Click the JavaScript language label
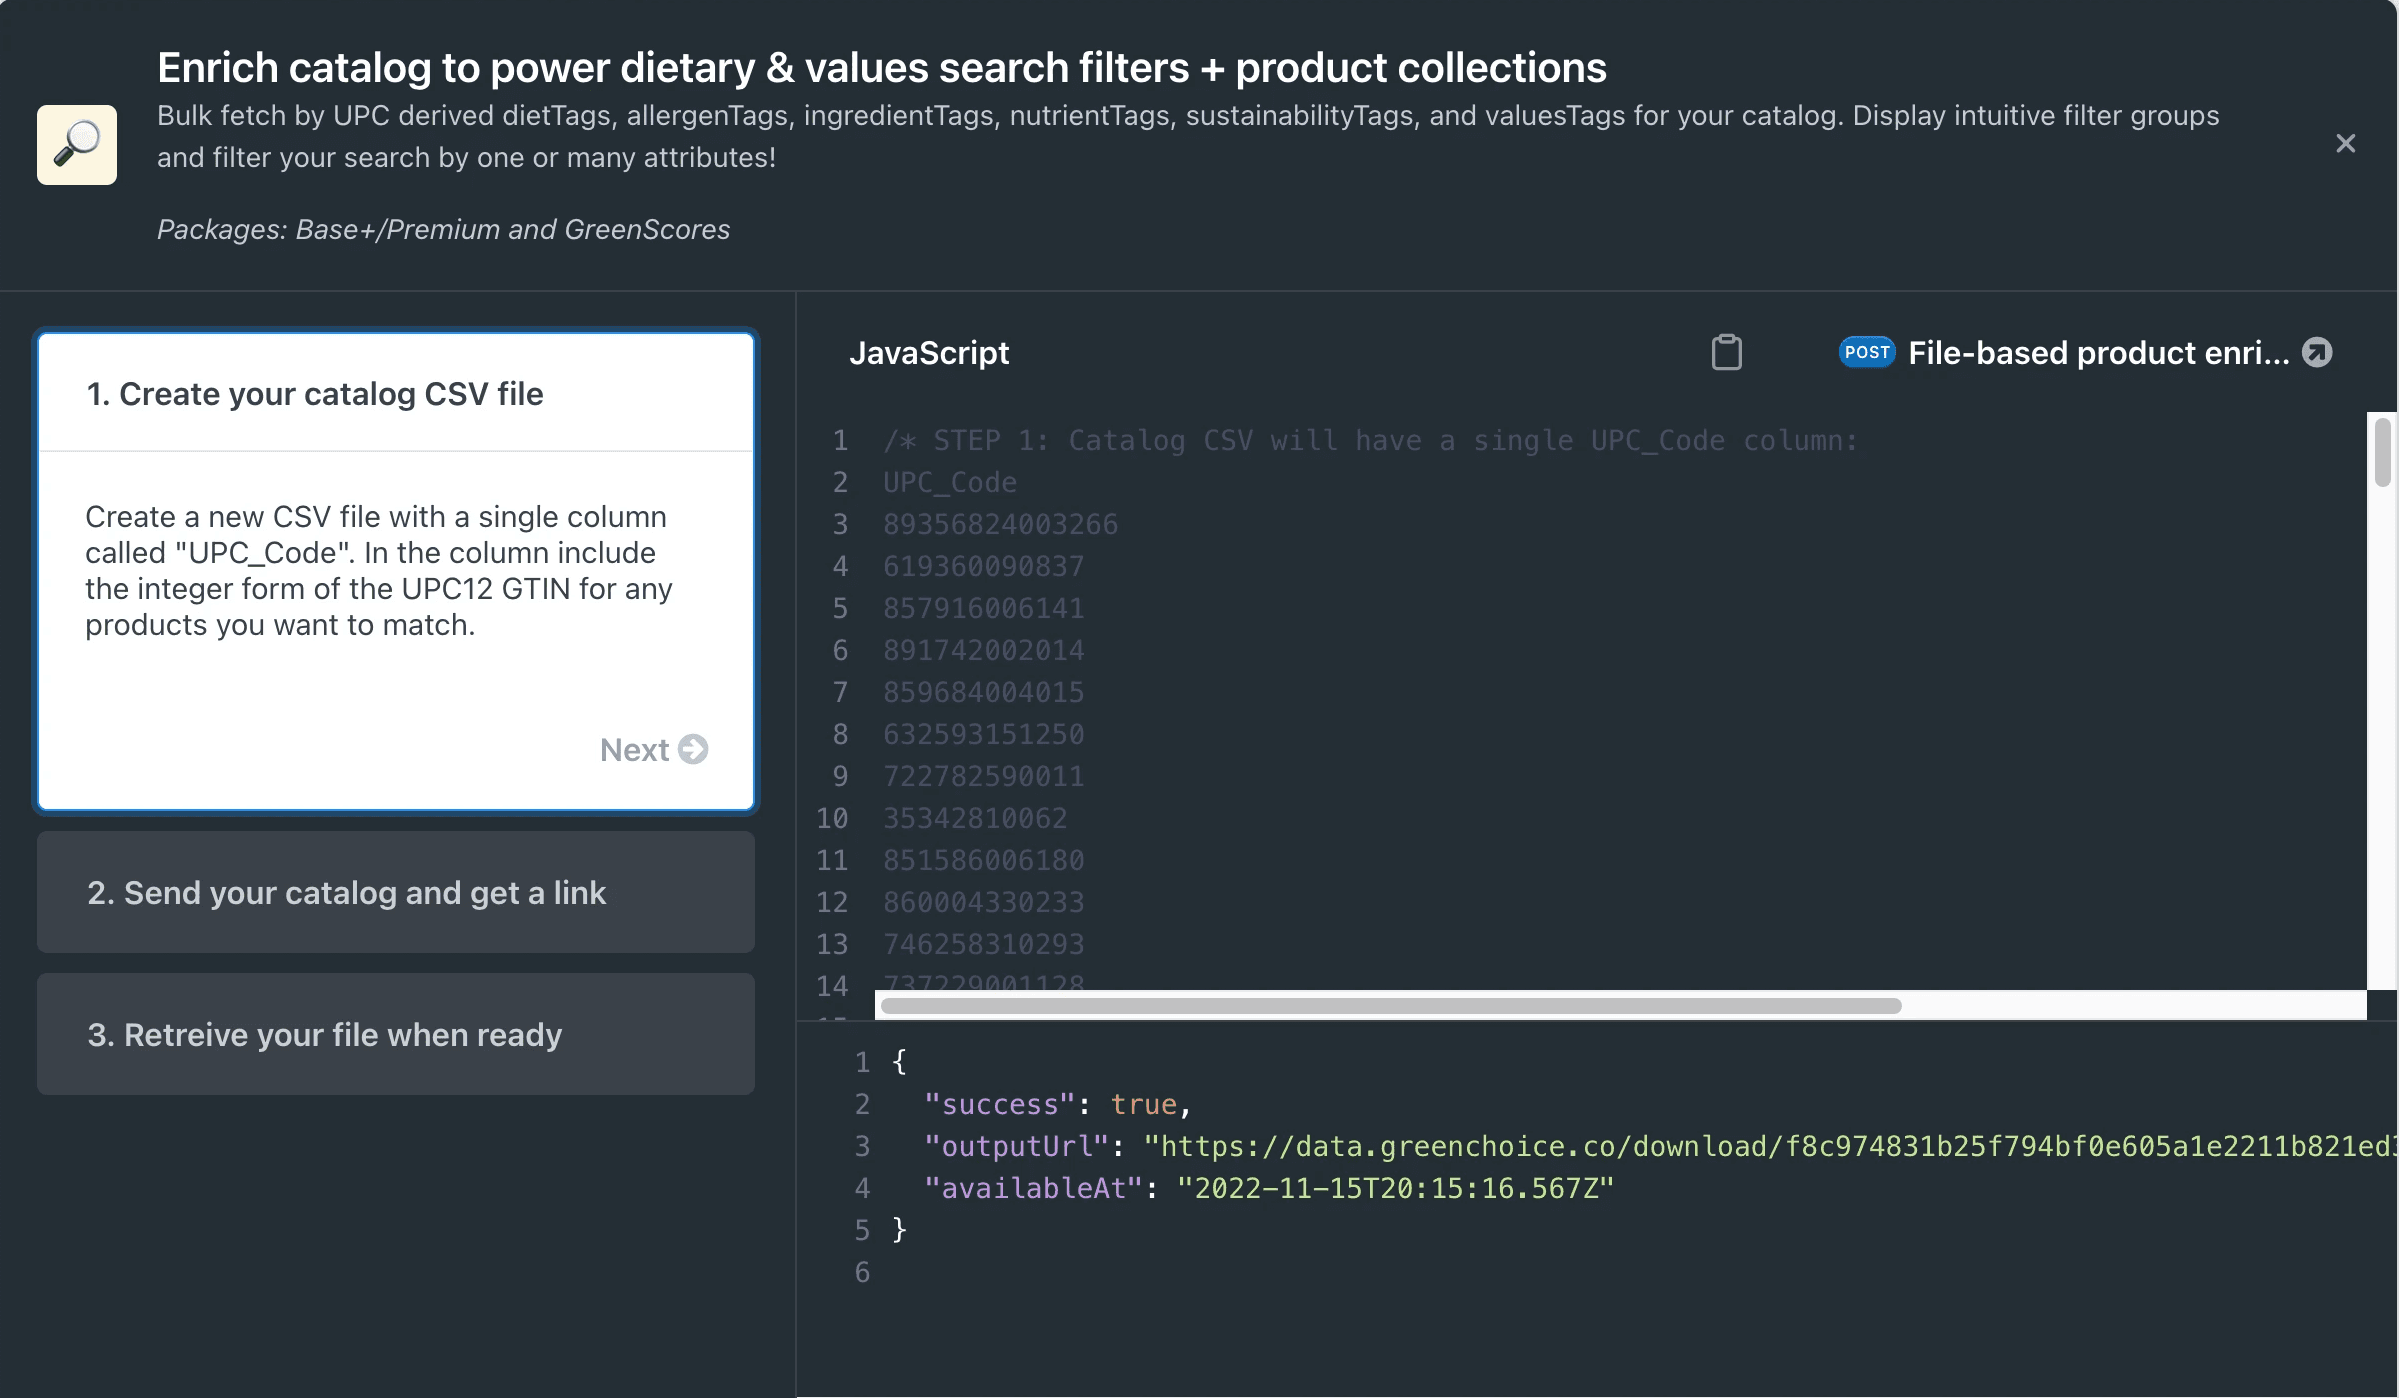 coord(929,353)
